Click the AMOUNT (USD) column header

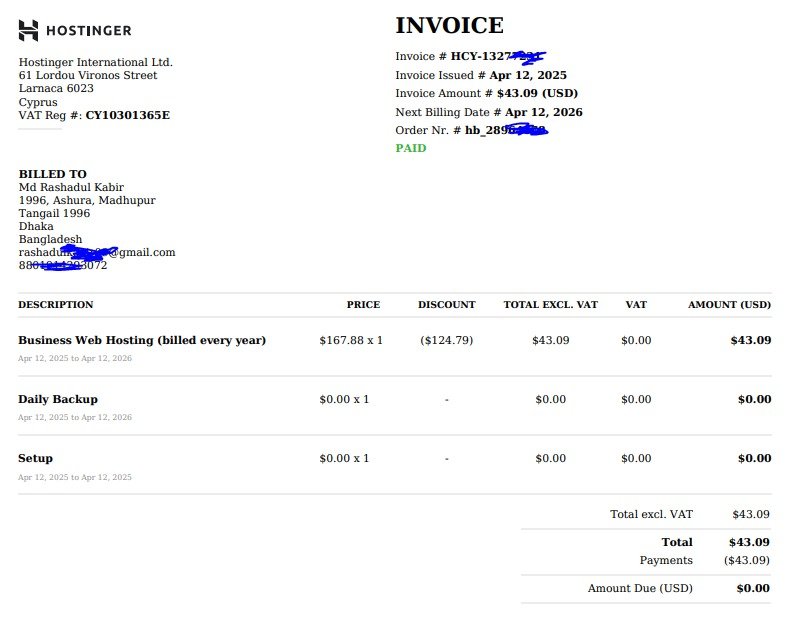(x=730, y=305)
